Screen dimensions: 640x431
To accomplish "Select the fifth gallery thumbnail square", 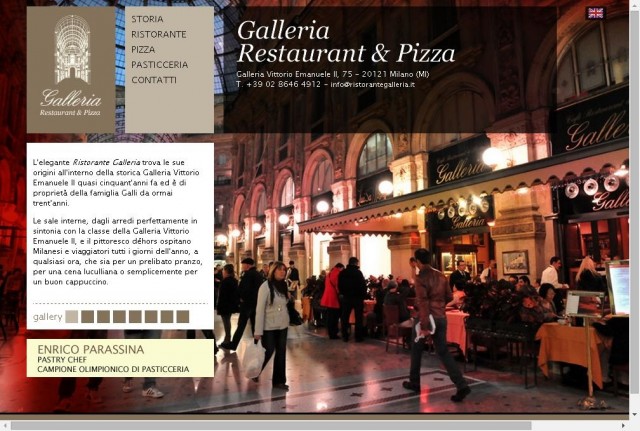I will coord(135,317).
